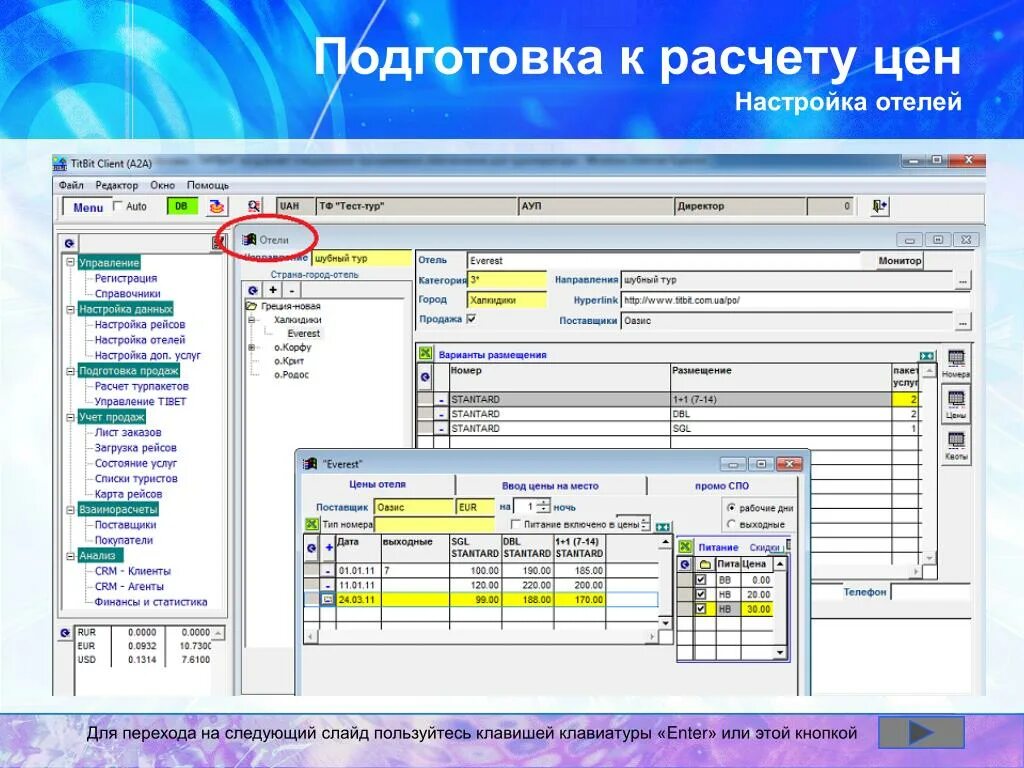Uncheck HB 30.00 meal checkbox

701,609
